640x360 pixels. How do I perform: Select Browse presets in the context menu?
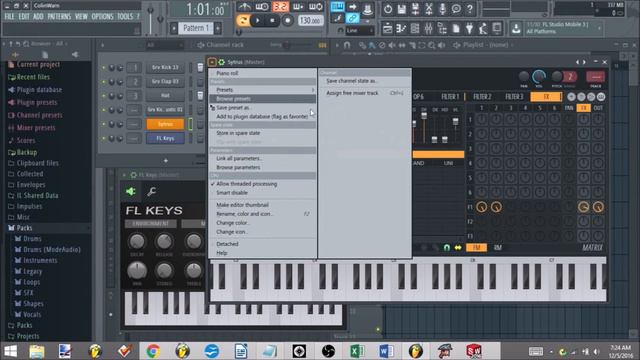[262, 99]
